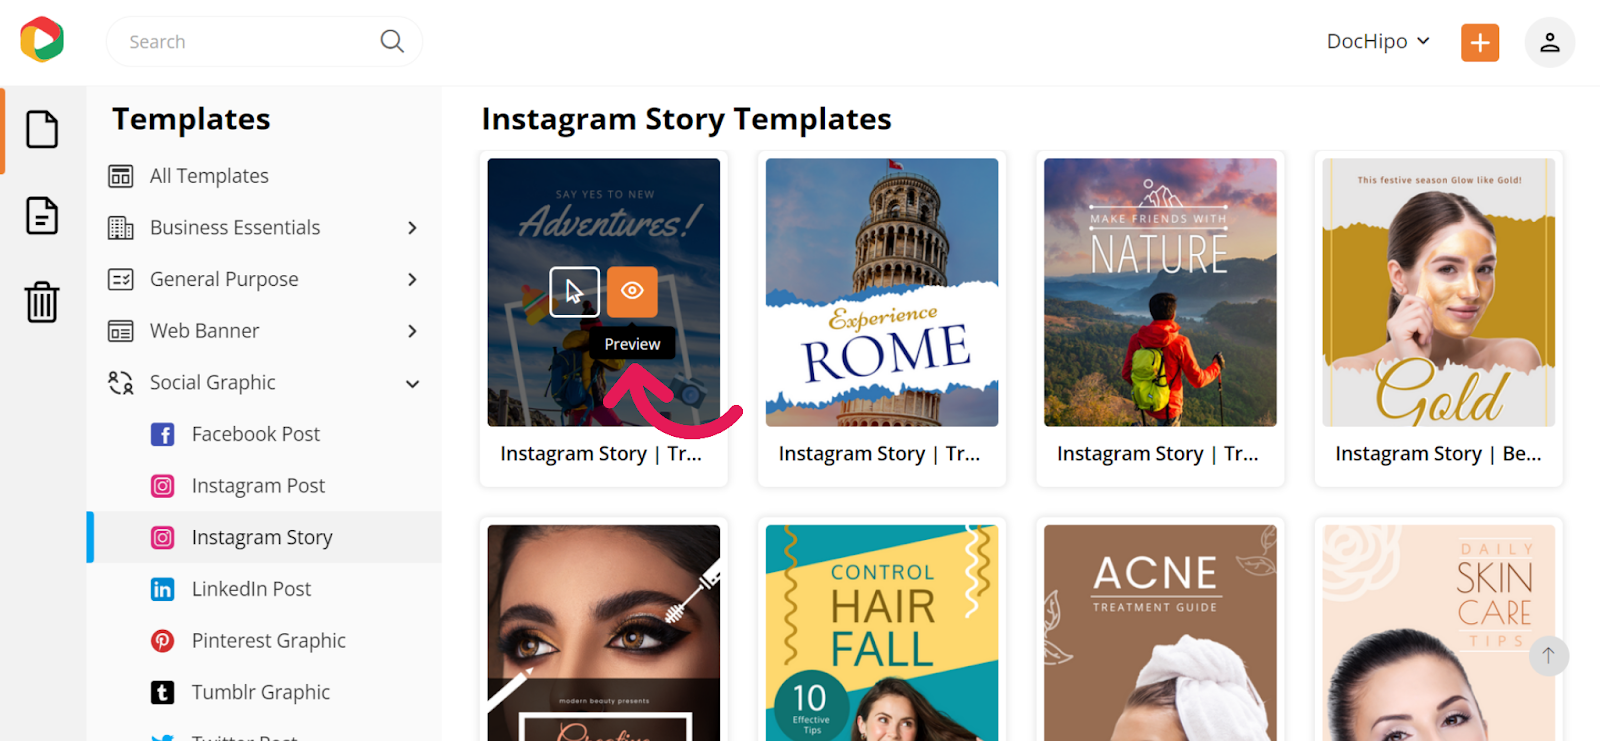
Task: Click the scroll-to-top arrow button
Action: [1548, 655]
